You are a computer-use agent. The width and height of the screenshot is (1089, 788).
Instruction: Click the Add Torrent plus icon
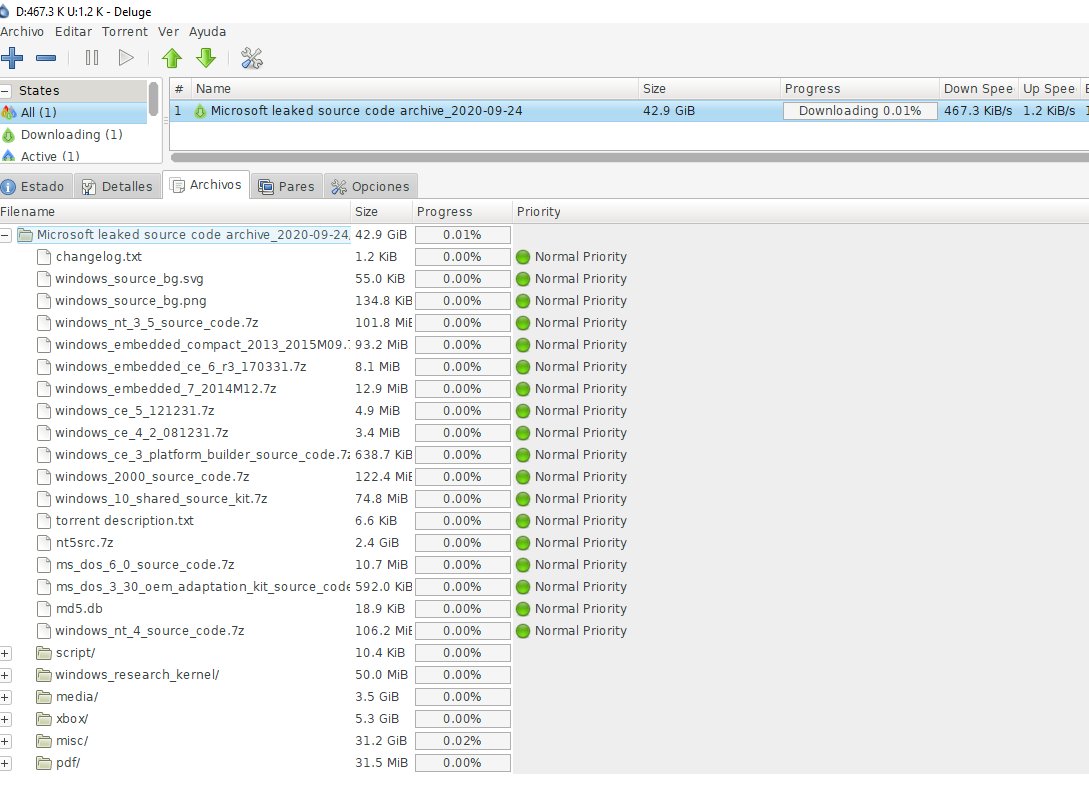11,58
